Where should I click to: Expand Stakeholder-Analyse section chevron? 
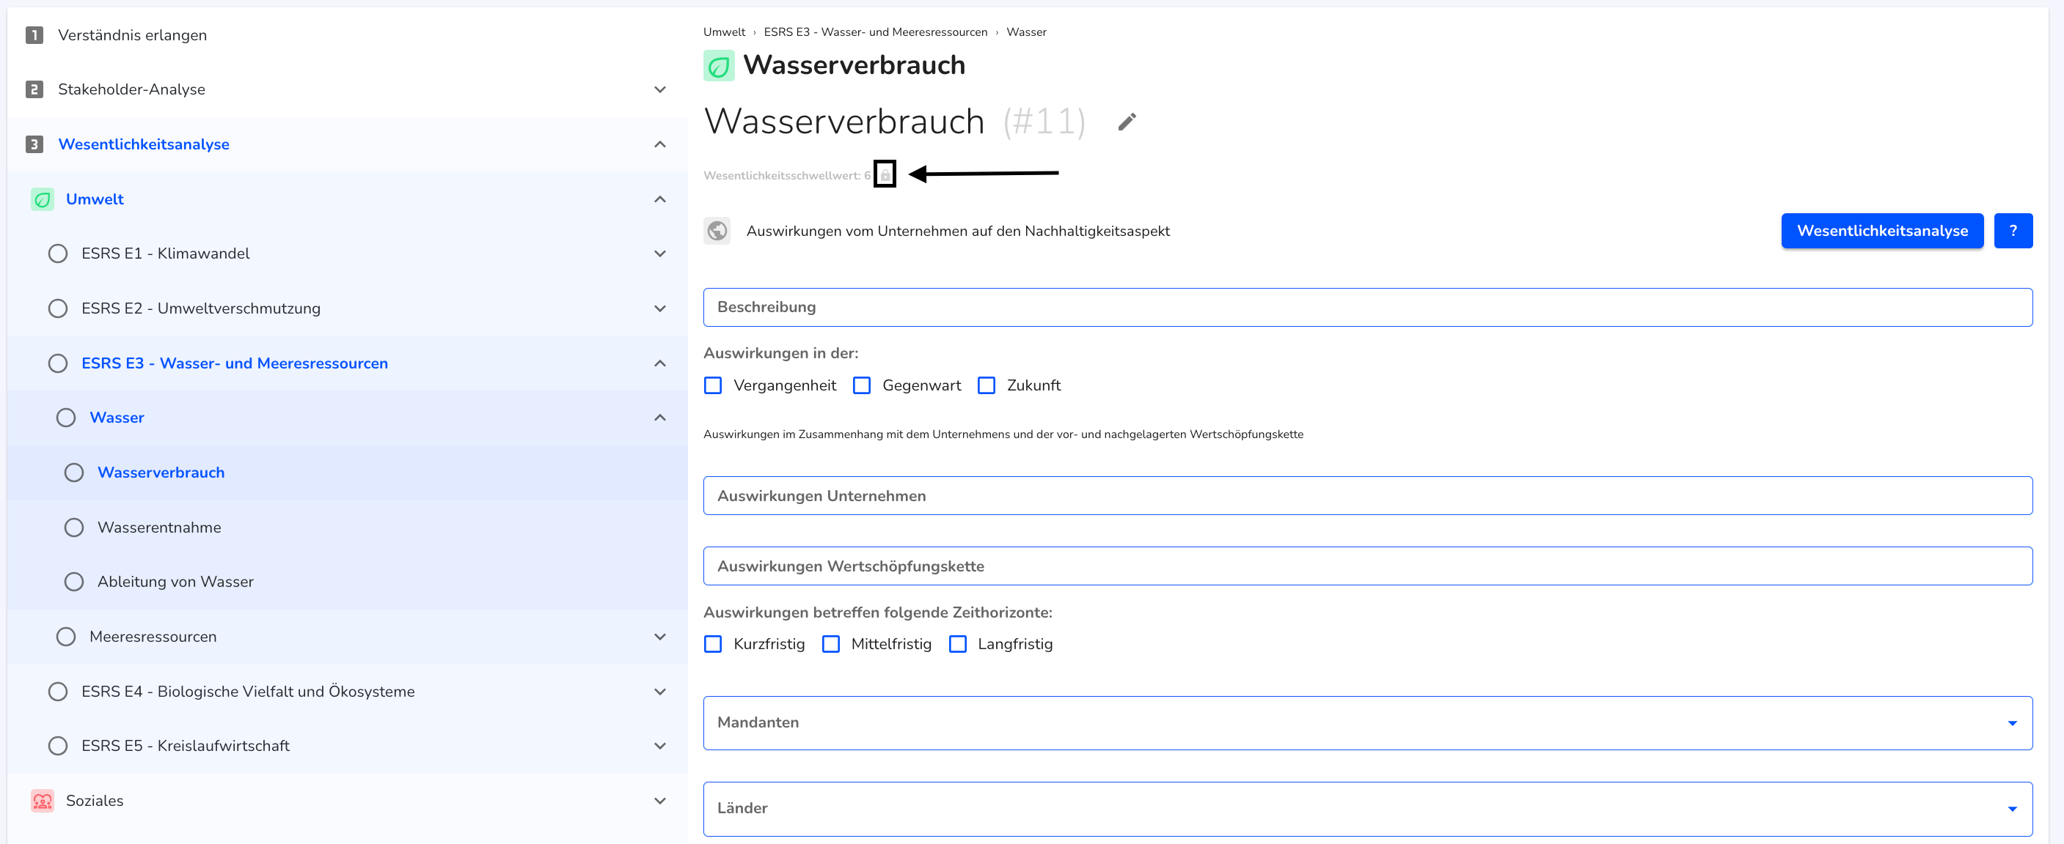click(x=660, y=90)
